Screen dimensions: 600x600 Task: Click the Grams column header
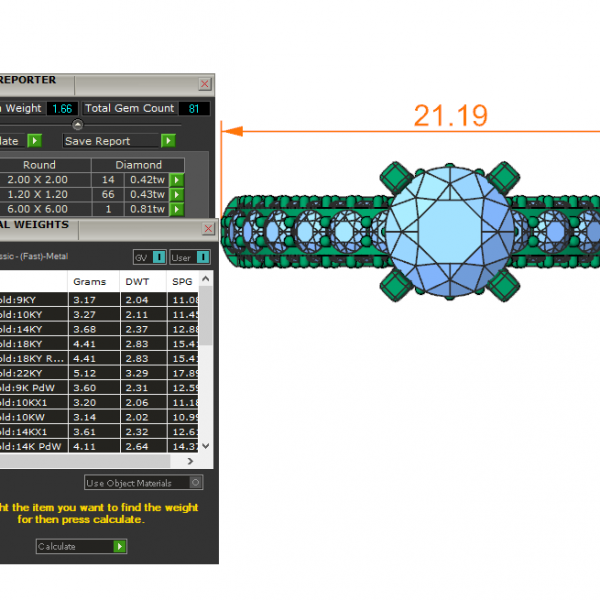[82, 282]
